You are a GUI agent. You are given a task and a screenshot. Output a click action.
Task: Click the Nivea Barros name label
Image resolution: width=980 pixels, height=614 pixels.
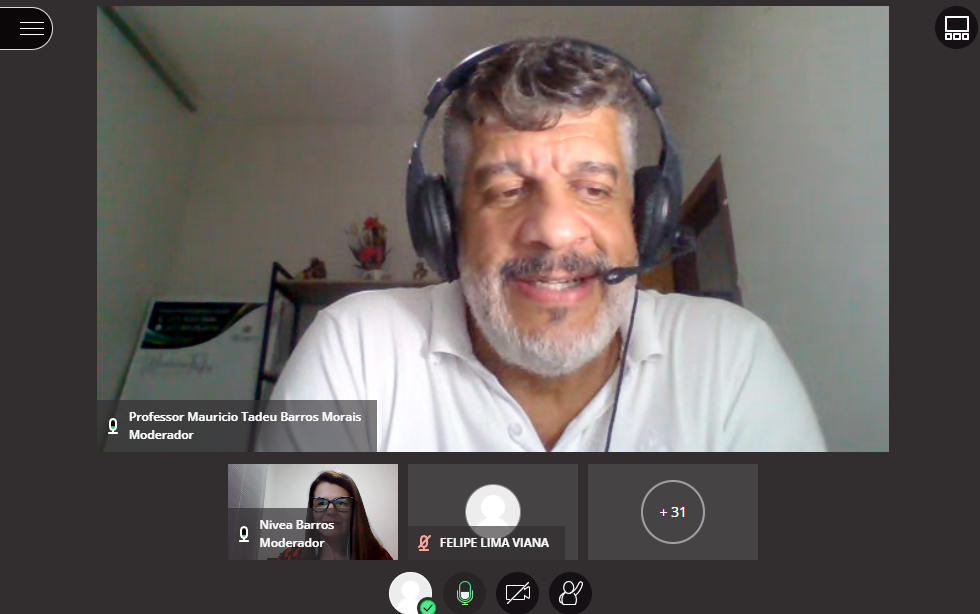click(x=296, y=525)
